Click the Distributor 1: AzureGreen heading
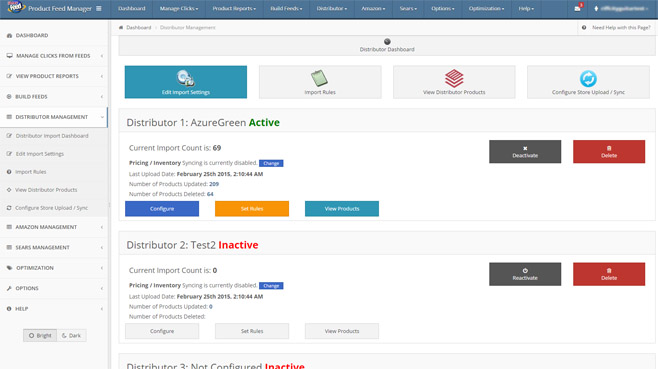Screen dimensions: 658x369 click(203, 123)
